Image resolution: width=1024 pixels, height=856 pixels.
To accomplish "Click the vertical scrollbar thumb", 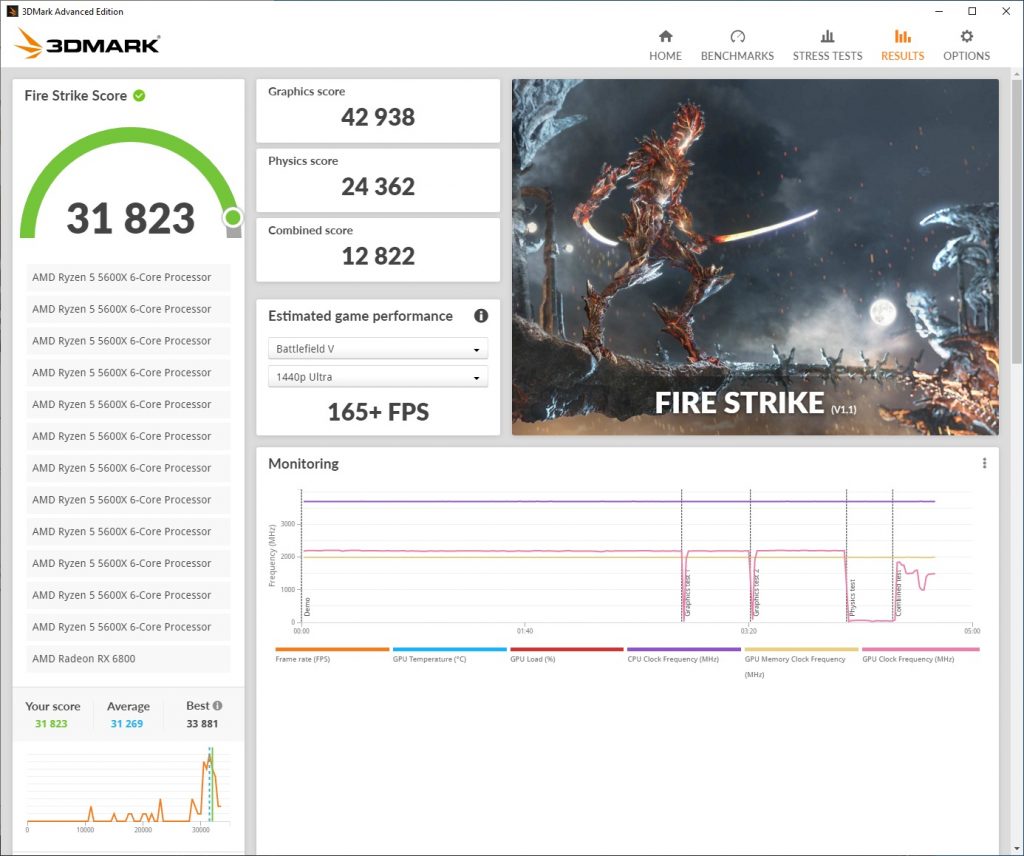I will point(1017,220).
